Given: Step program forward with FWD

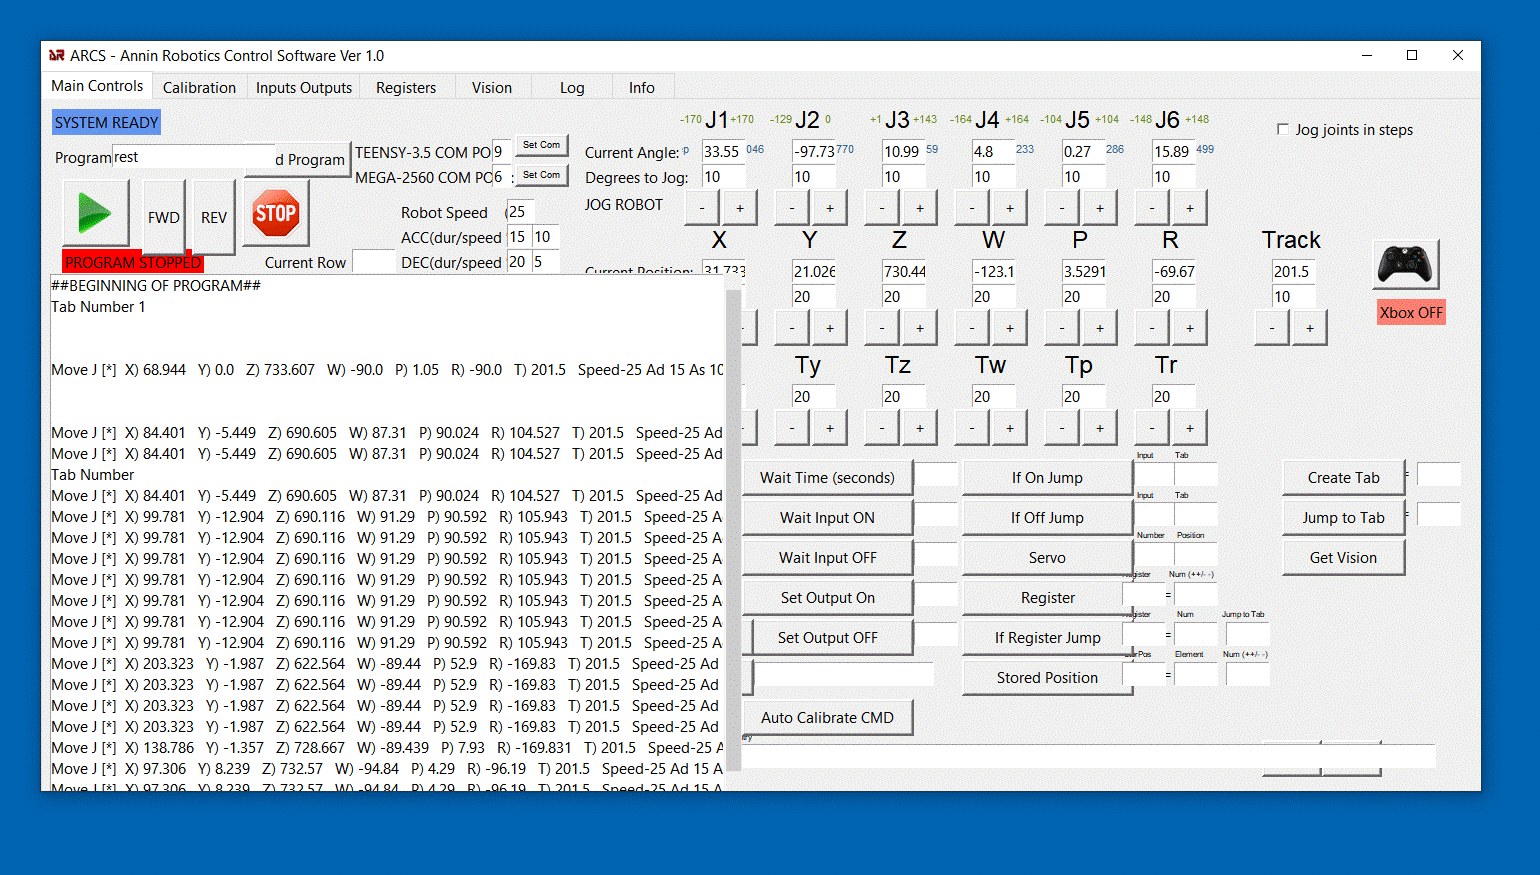Looking at the screenshot, I should [164, 217].
